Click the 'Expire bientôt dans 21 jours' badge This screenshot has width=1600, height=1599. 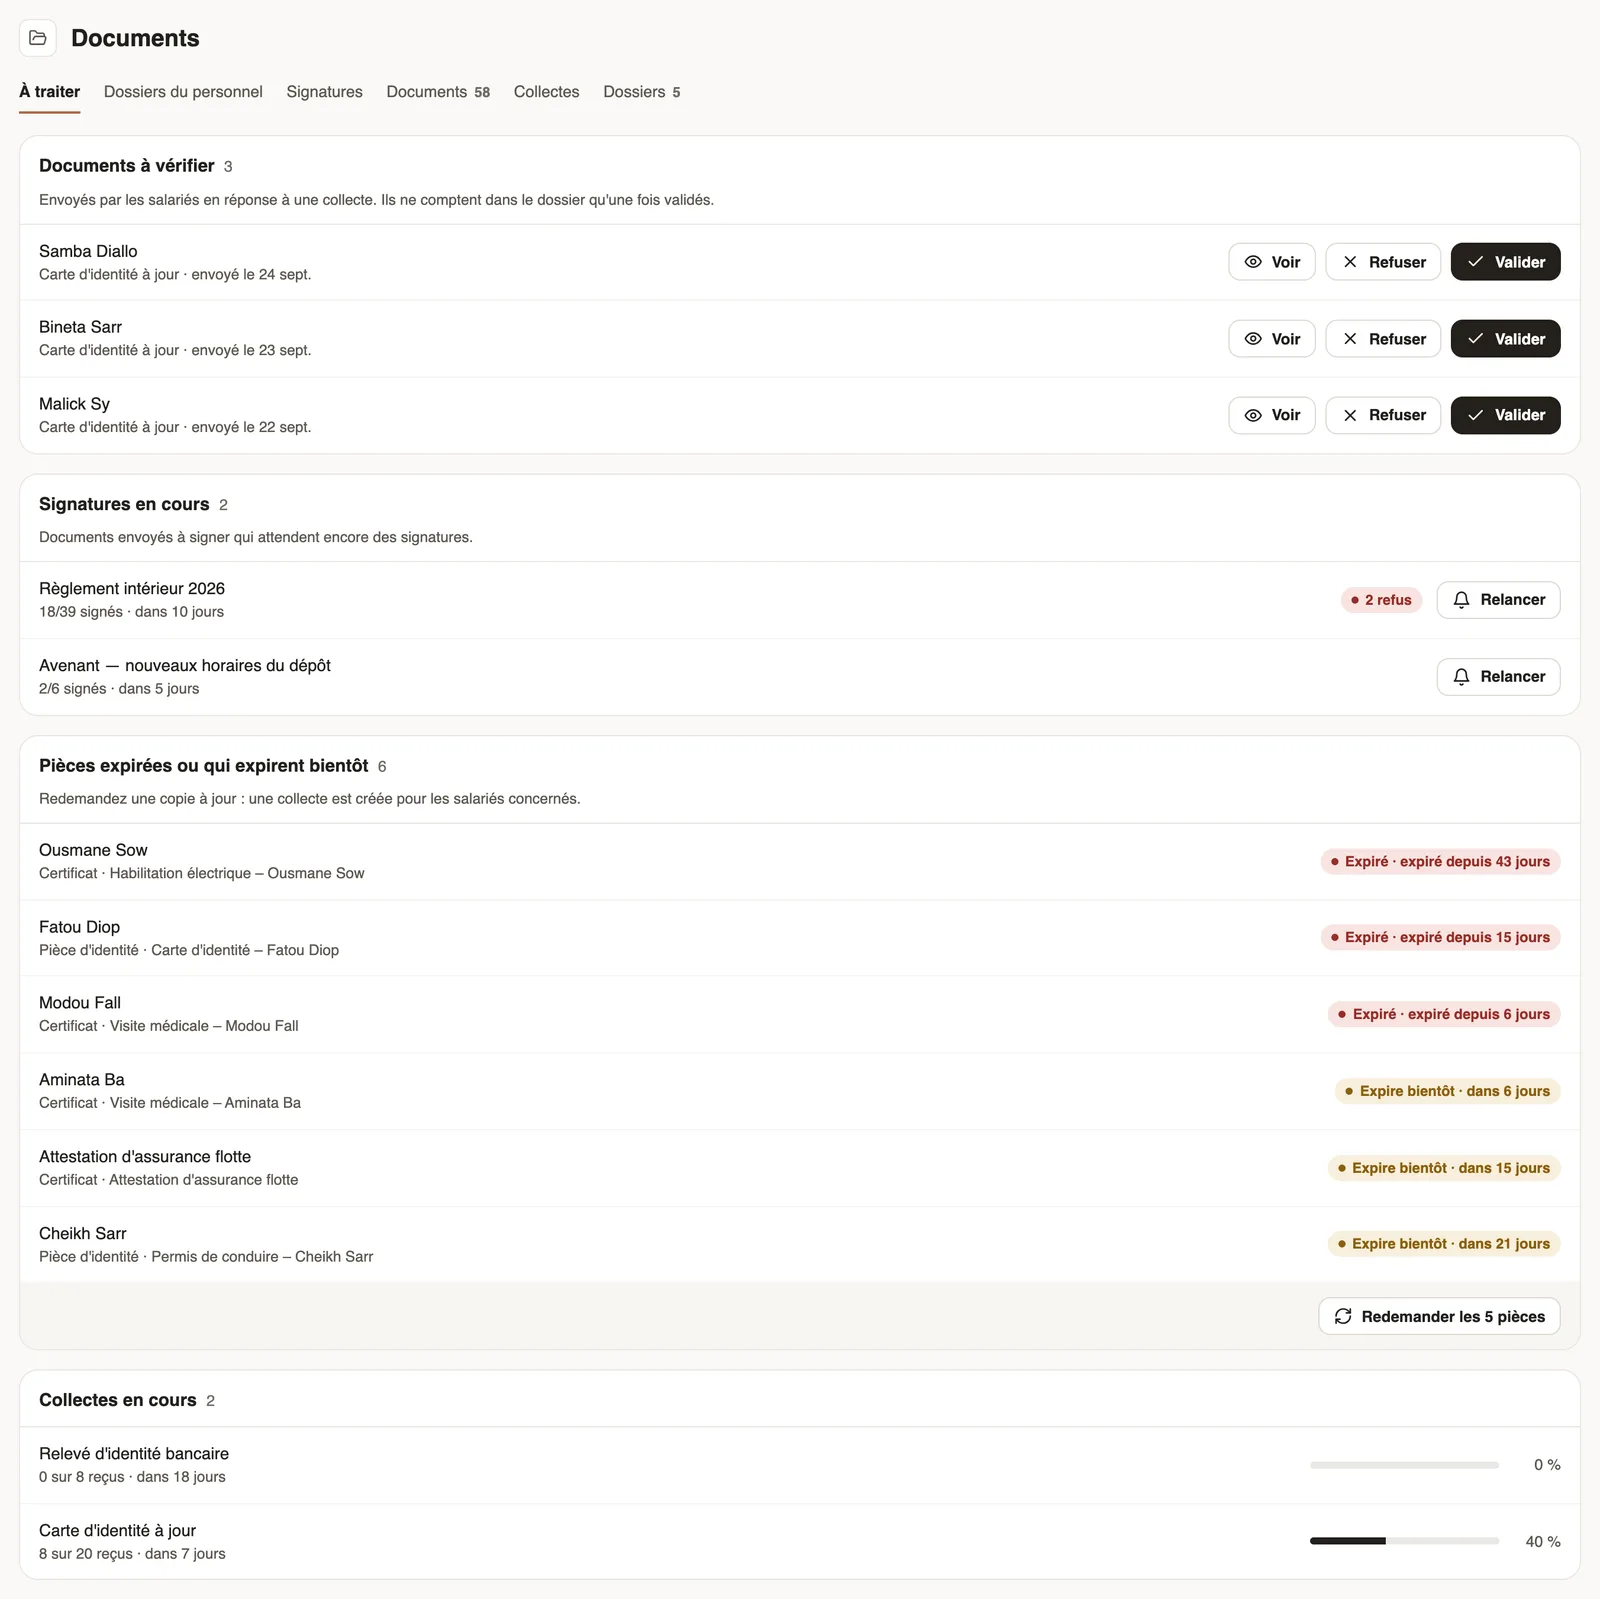click(x=1444, y=1244)
